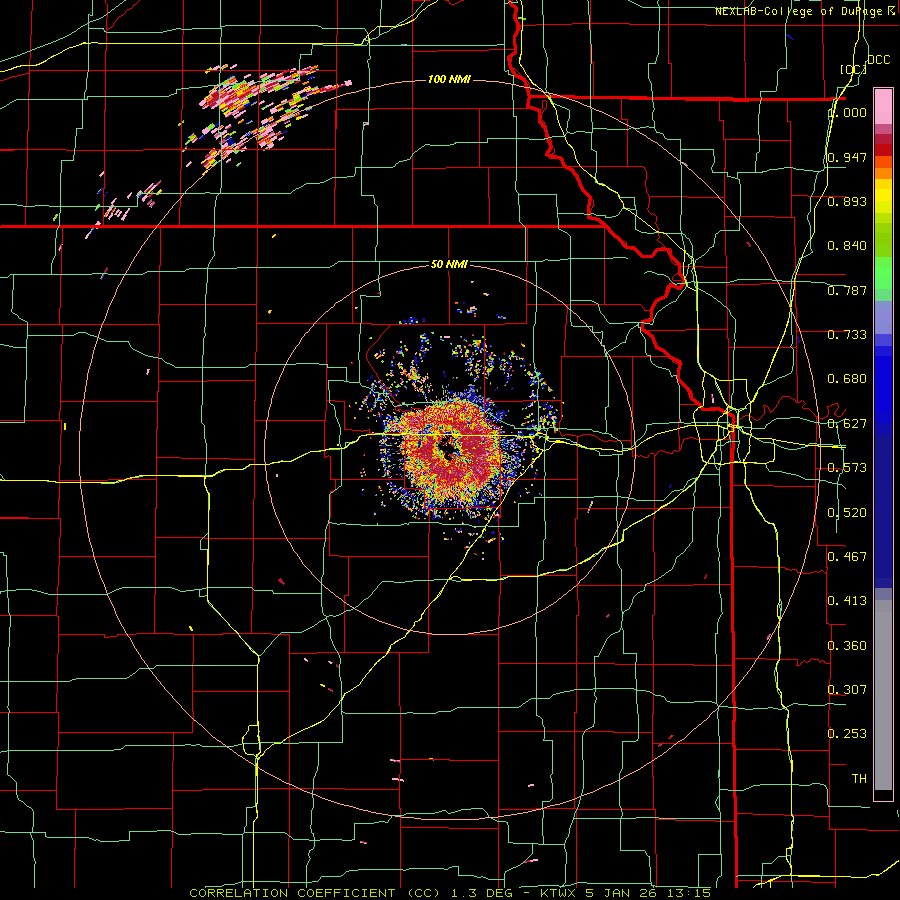Click the 0.787 legend value
Viewport: 900px width, 900px height.
(x=847, y=290)
